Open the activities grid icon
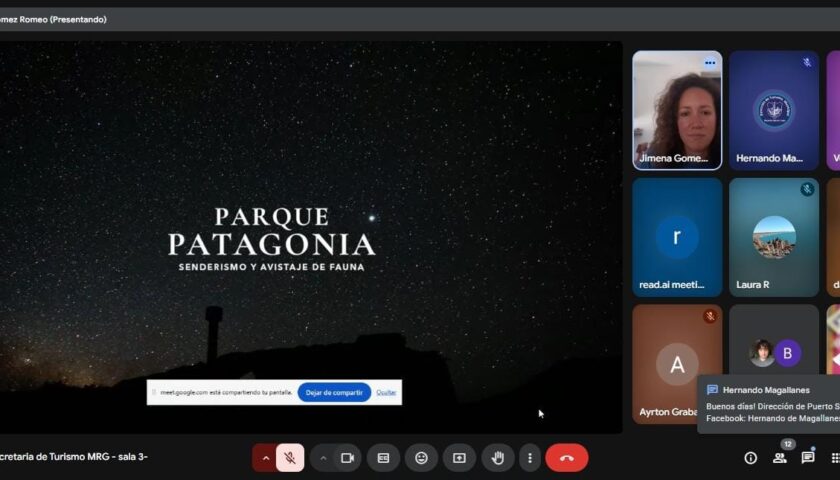The height and width of the screenshot is (480, 840). (x=834, y=458)
